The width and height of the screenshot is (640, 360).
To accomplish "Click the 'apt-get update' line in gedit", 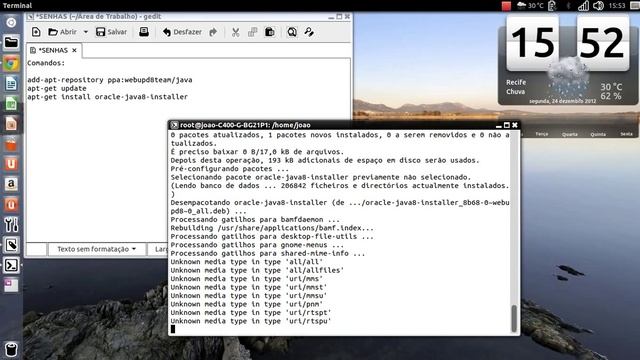I will pyautogui.click(x=57, y=88).
